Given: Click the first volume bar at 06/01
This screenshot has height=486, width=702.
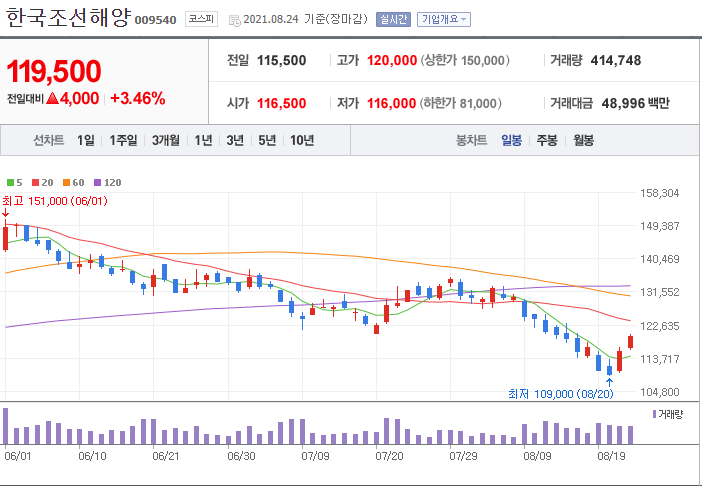Looking at the screenshot, I should 6,426.
